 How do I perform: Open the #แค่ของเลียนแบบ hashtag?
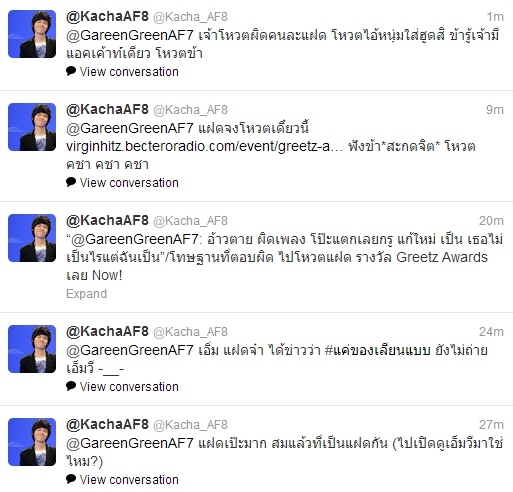377,350
